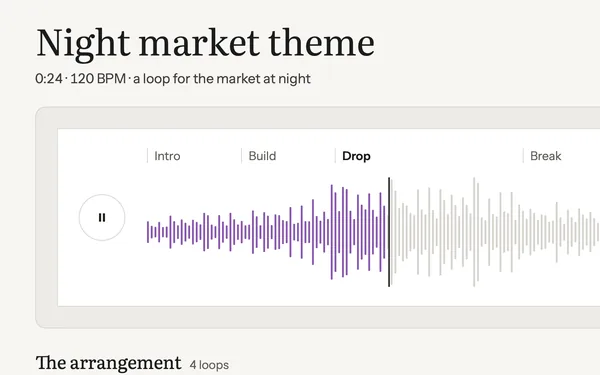Click the black playhead line on waveform

click(389, 232)
